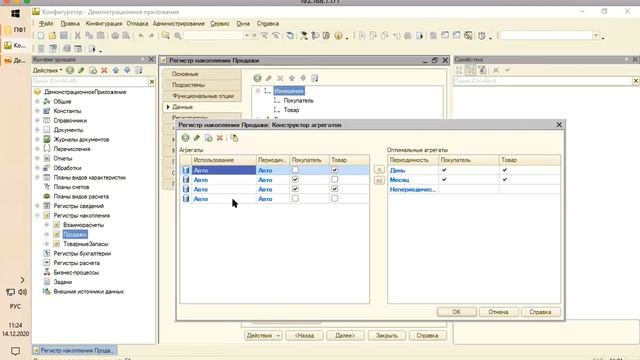Select Внешние источники данных tree item
The image size is (640, 360).
point(89,291)
